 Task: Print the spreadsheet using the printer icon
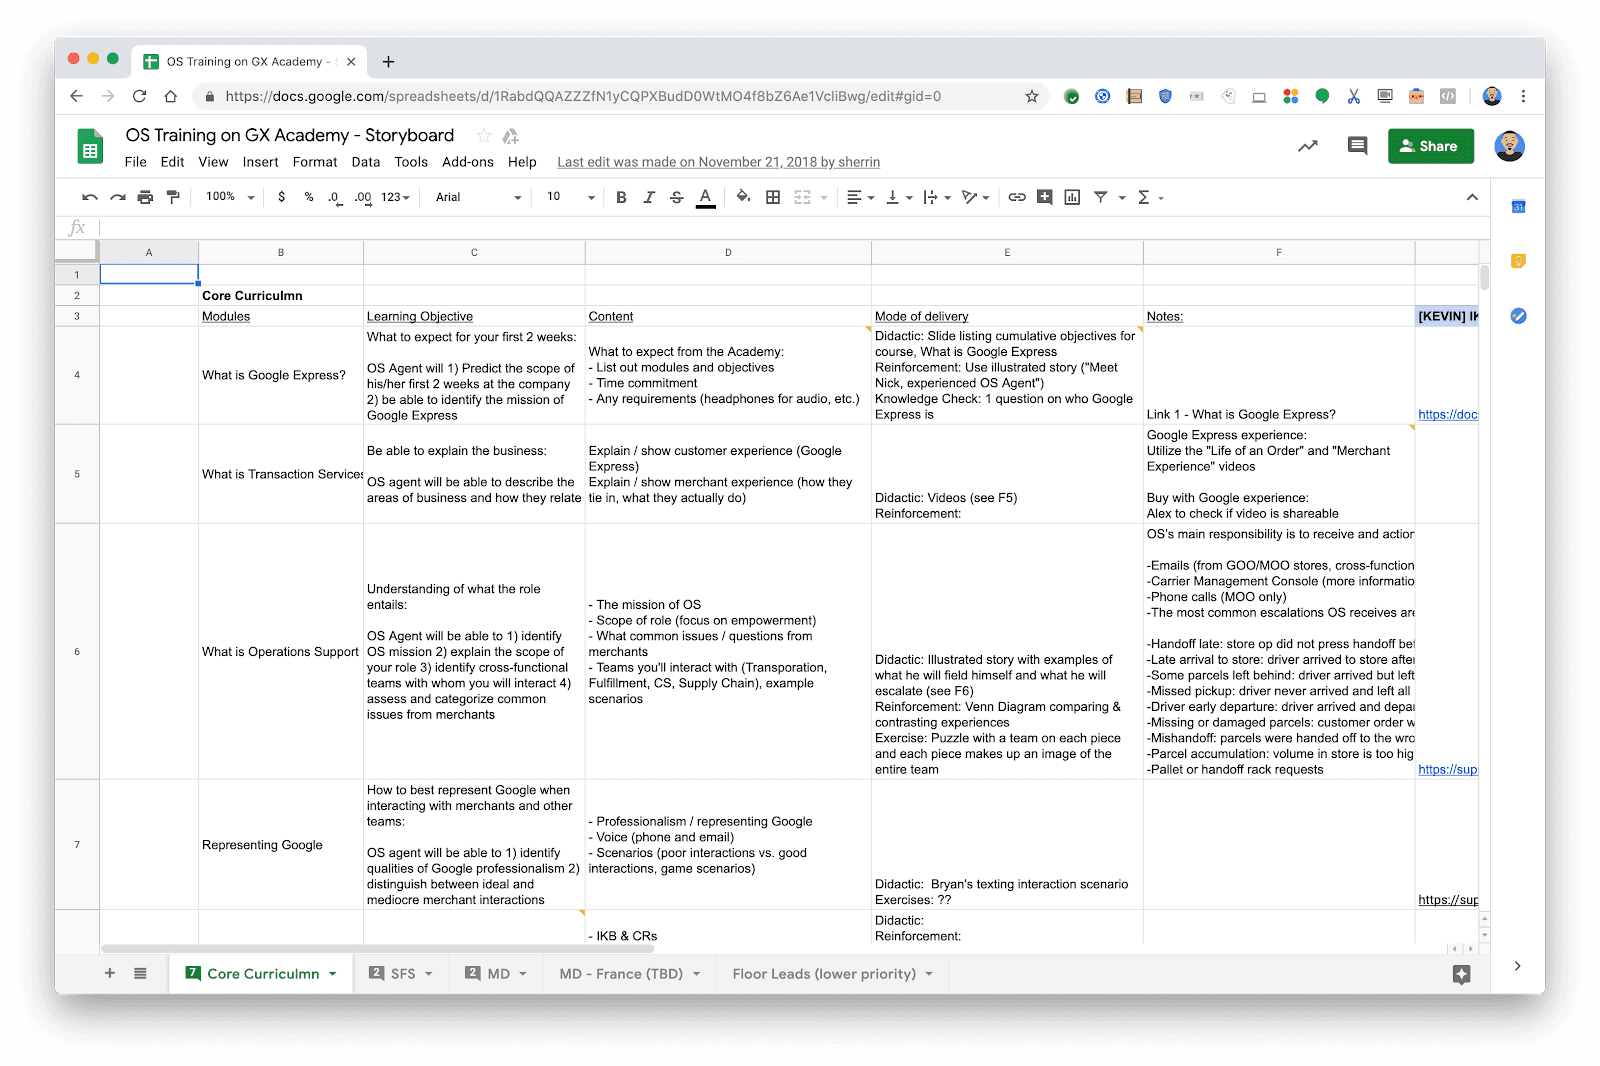tap(146, 198)
